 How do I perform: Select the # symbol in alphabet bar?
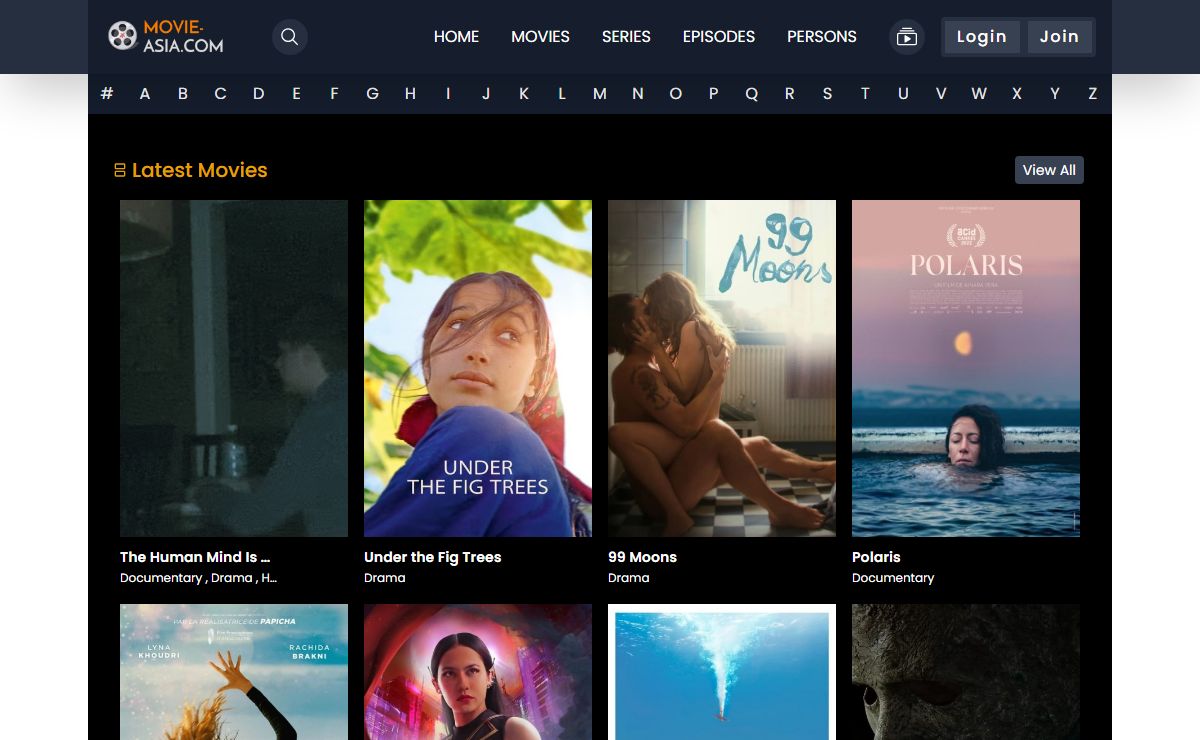tap(107, 94)
